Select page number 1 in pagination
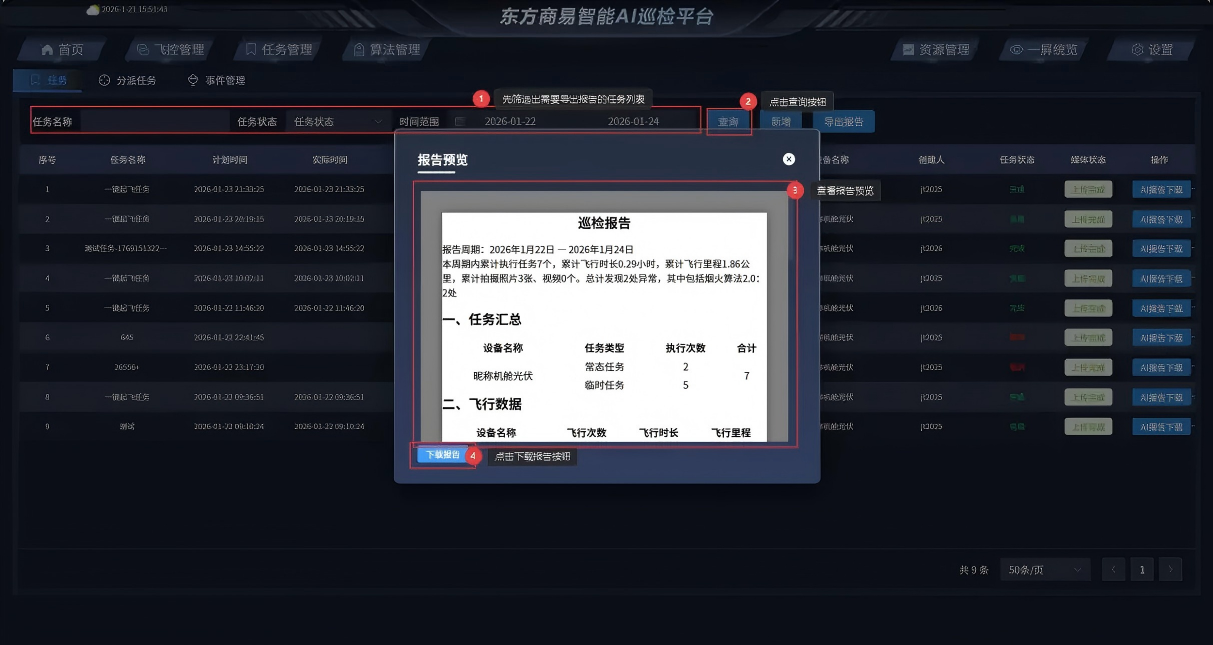This screenshot has height=645, width=1213. pos(1142,569)
